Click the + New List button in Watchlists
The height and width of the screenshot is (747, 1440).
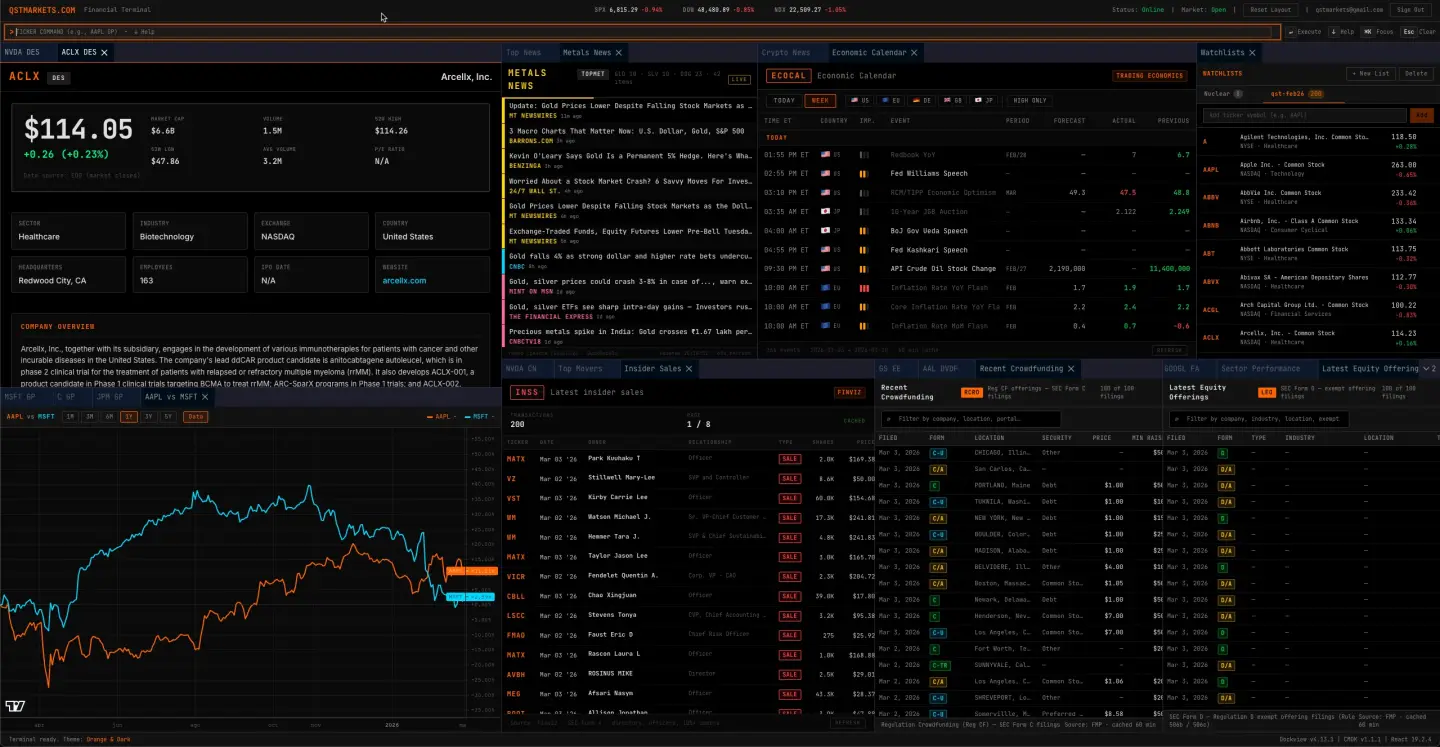(x=1369, y=73)
